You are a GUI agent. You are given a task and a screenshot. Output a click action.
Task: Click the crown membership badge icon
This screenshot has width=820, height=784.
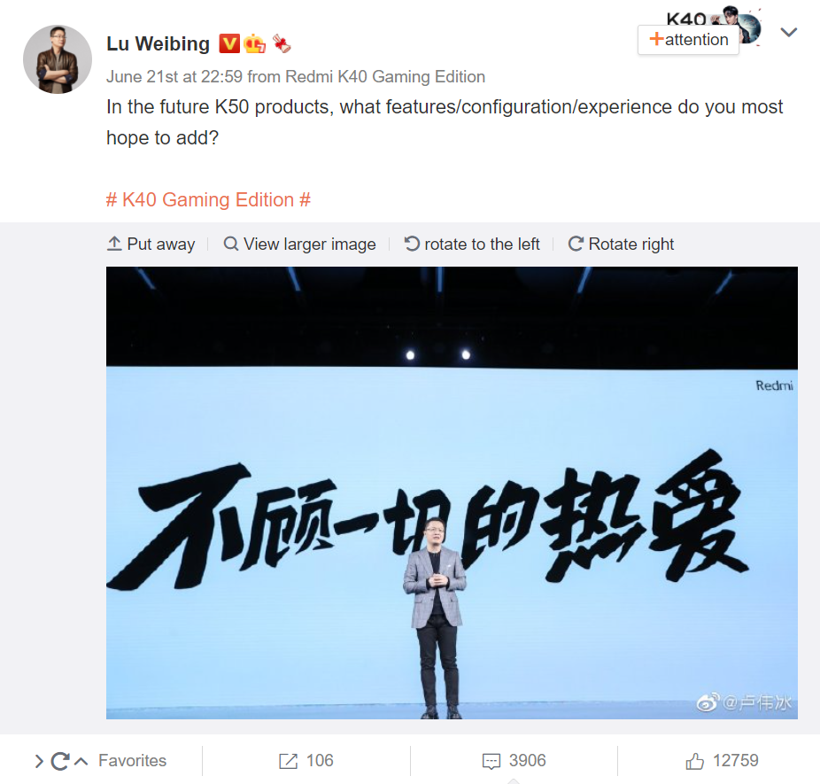pyautogui.click(x=255, y=44)
